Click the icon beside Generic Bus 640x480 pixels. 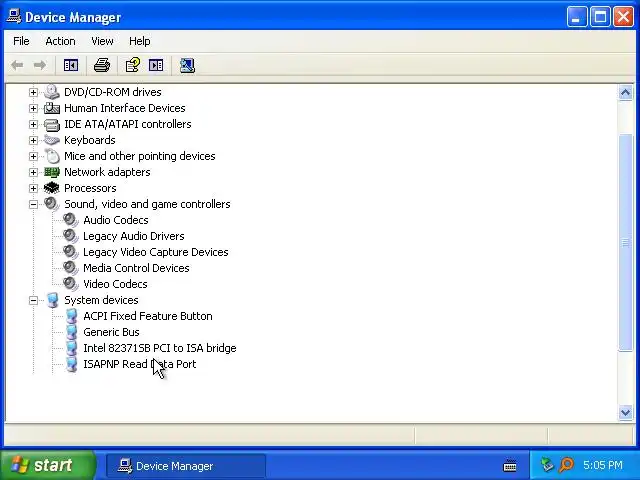tap(71, 332)
